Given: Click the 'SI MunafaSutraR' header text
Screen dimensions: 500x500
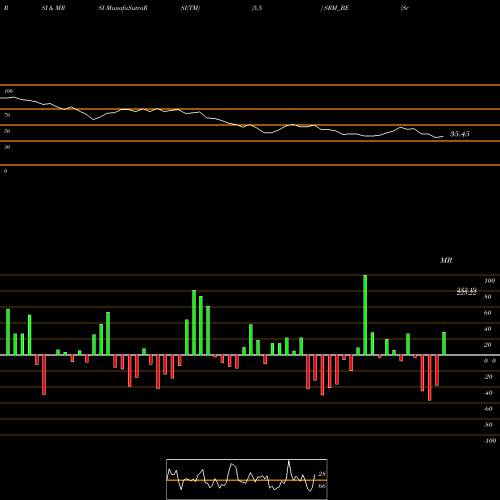Looking at the screenshot, I should pyautogui.click(x=123, y=8).
